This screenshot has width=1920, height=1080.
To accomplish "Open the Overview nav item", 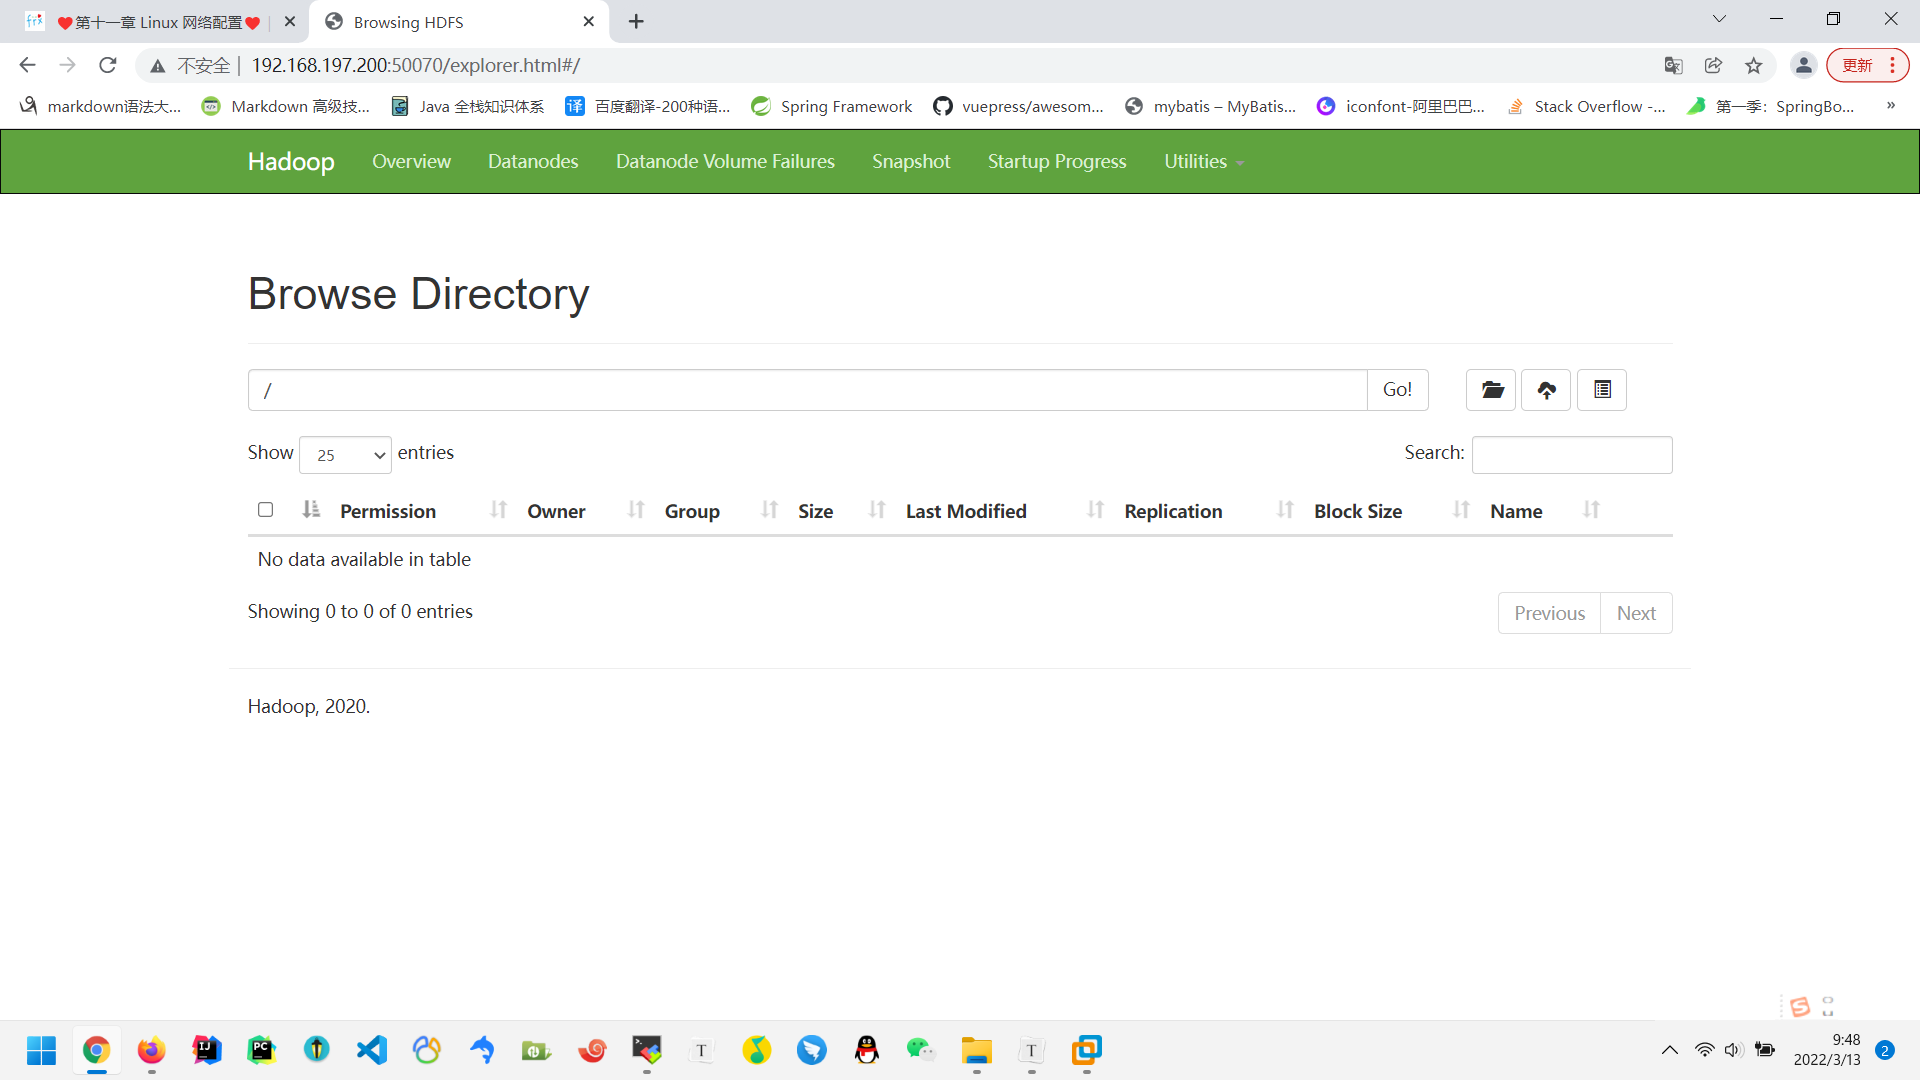I will click(x=411, y=162).
